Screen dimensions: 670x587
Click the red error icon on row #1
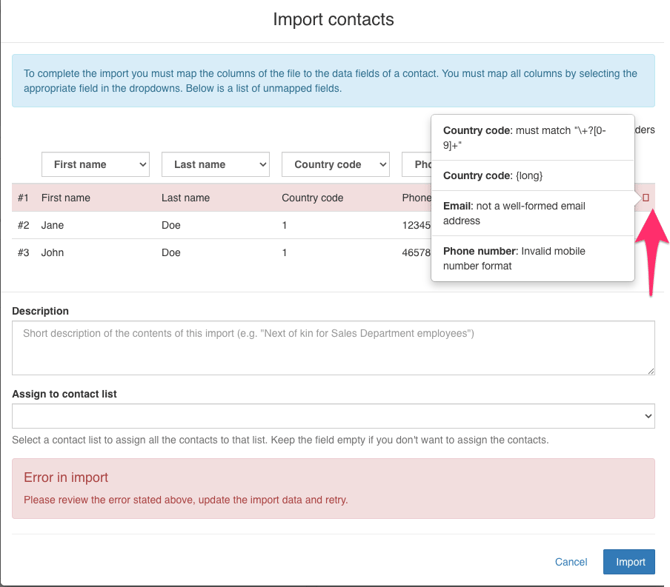coord(645,198)
